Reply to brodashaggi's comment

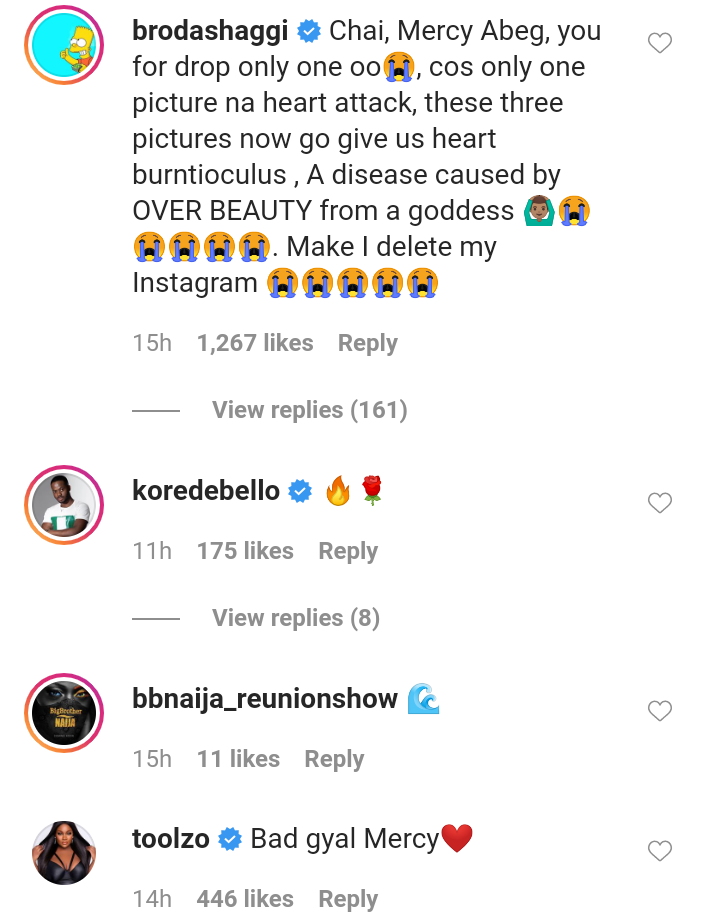pos(367,343)
